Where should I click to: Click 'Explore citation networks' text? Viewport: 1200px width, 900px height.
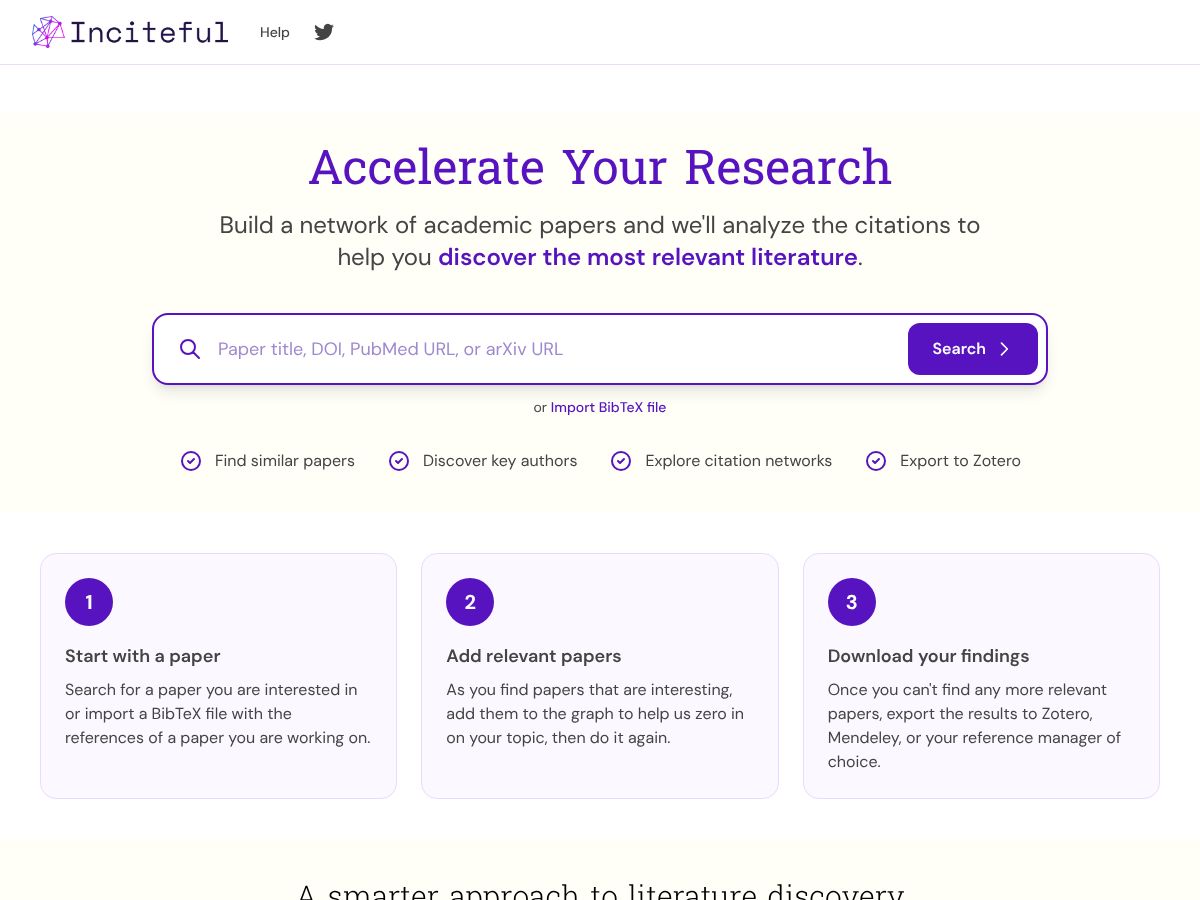click(739, 461)
